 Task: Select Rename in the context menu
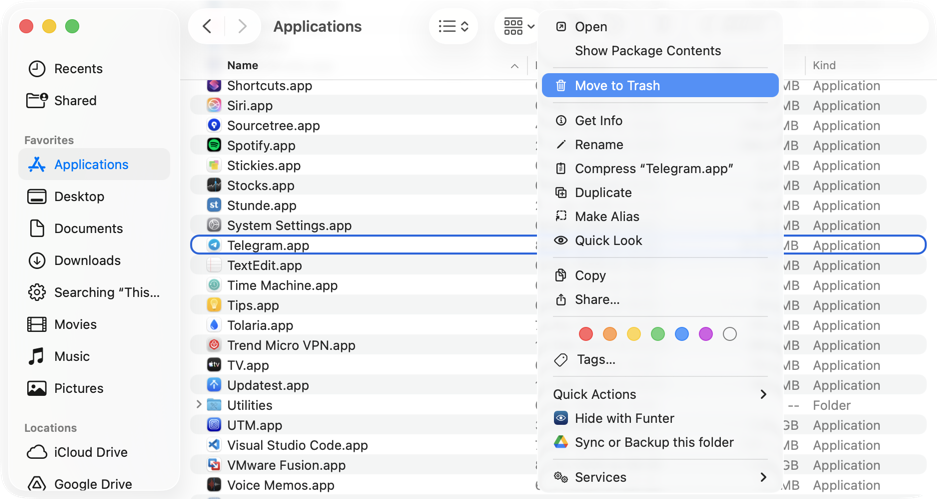pyautogui.click(x=660, y=145)
